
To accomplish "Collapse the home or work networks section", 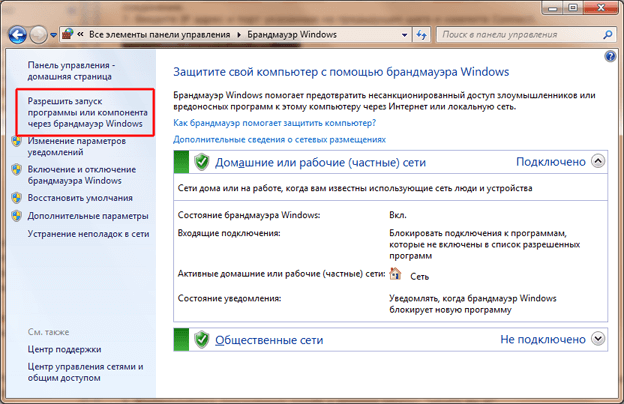I will point(598,161).
